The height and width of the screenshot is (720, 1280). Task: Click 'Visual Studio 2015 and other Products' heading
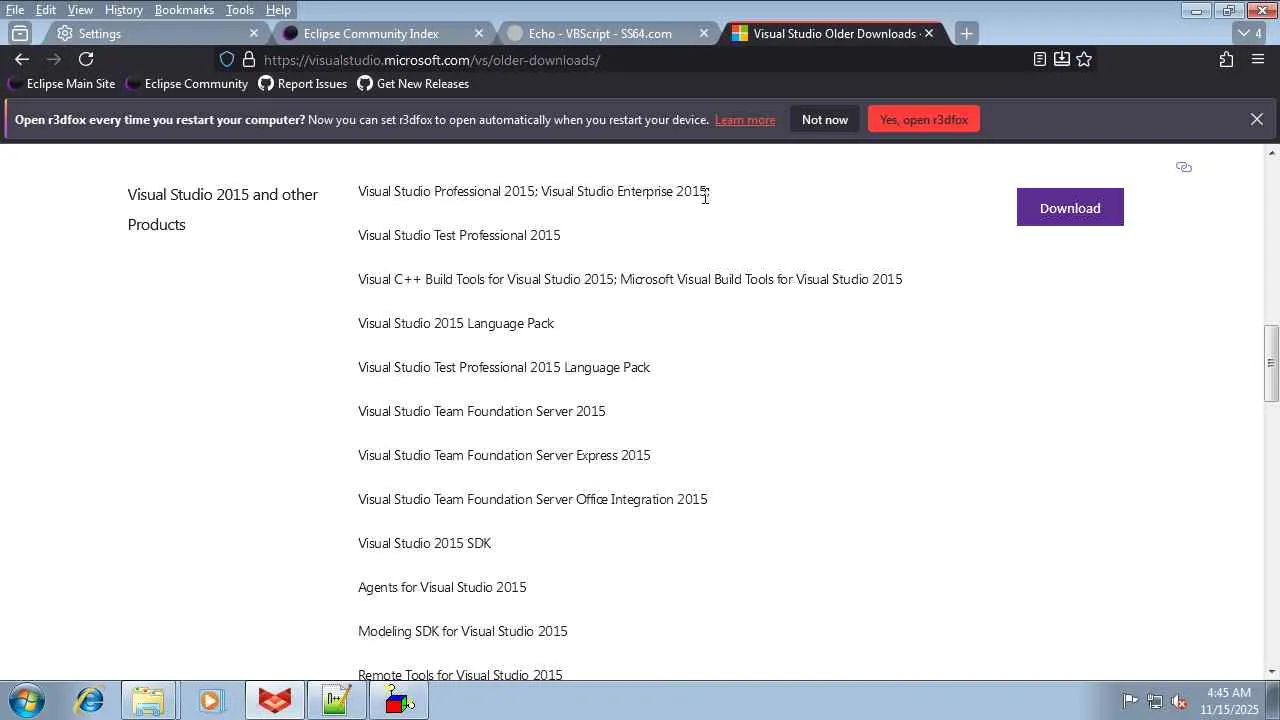(223, 209)
